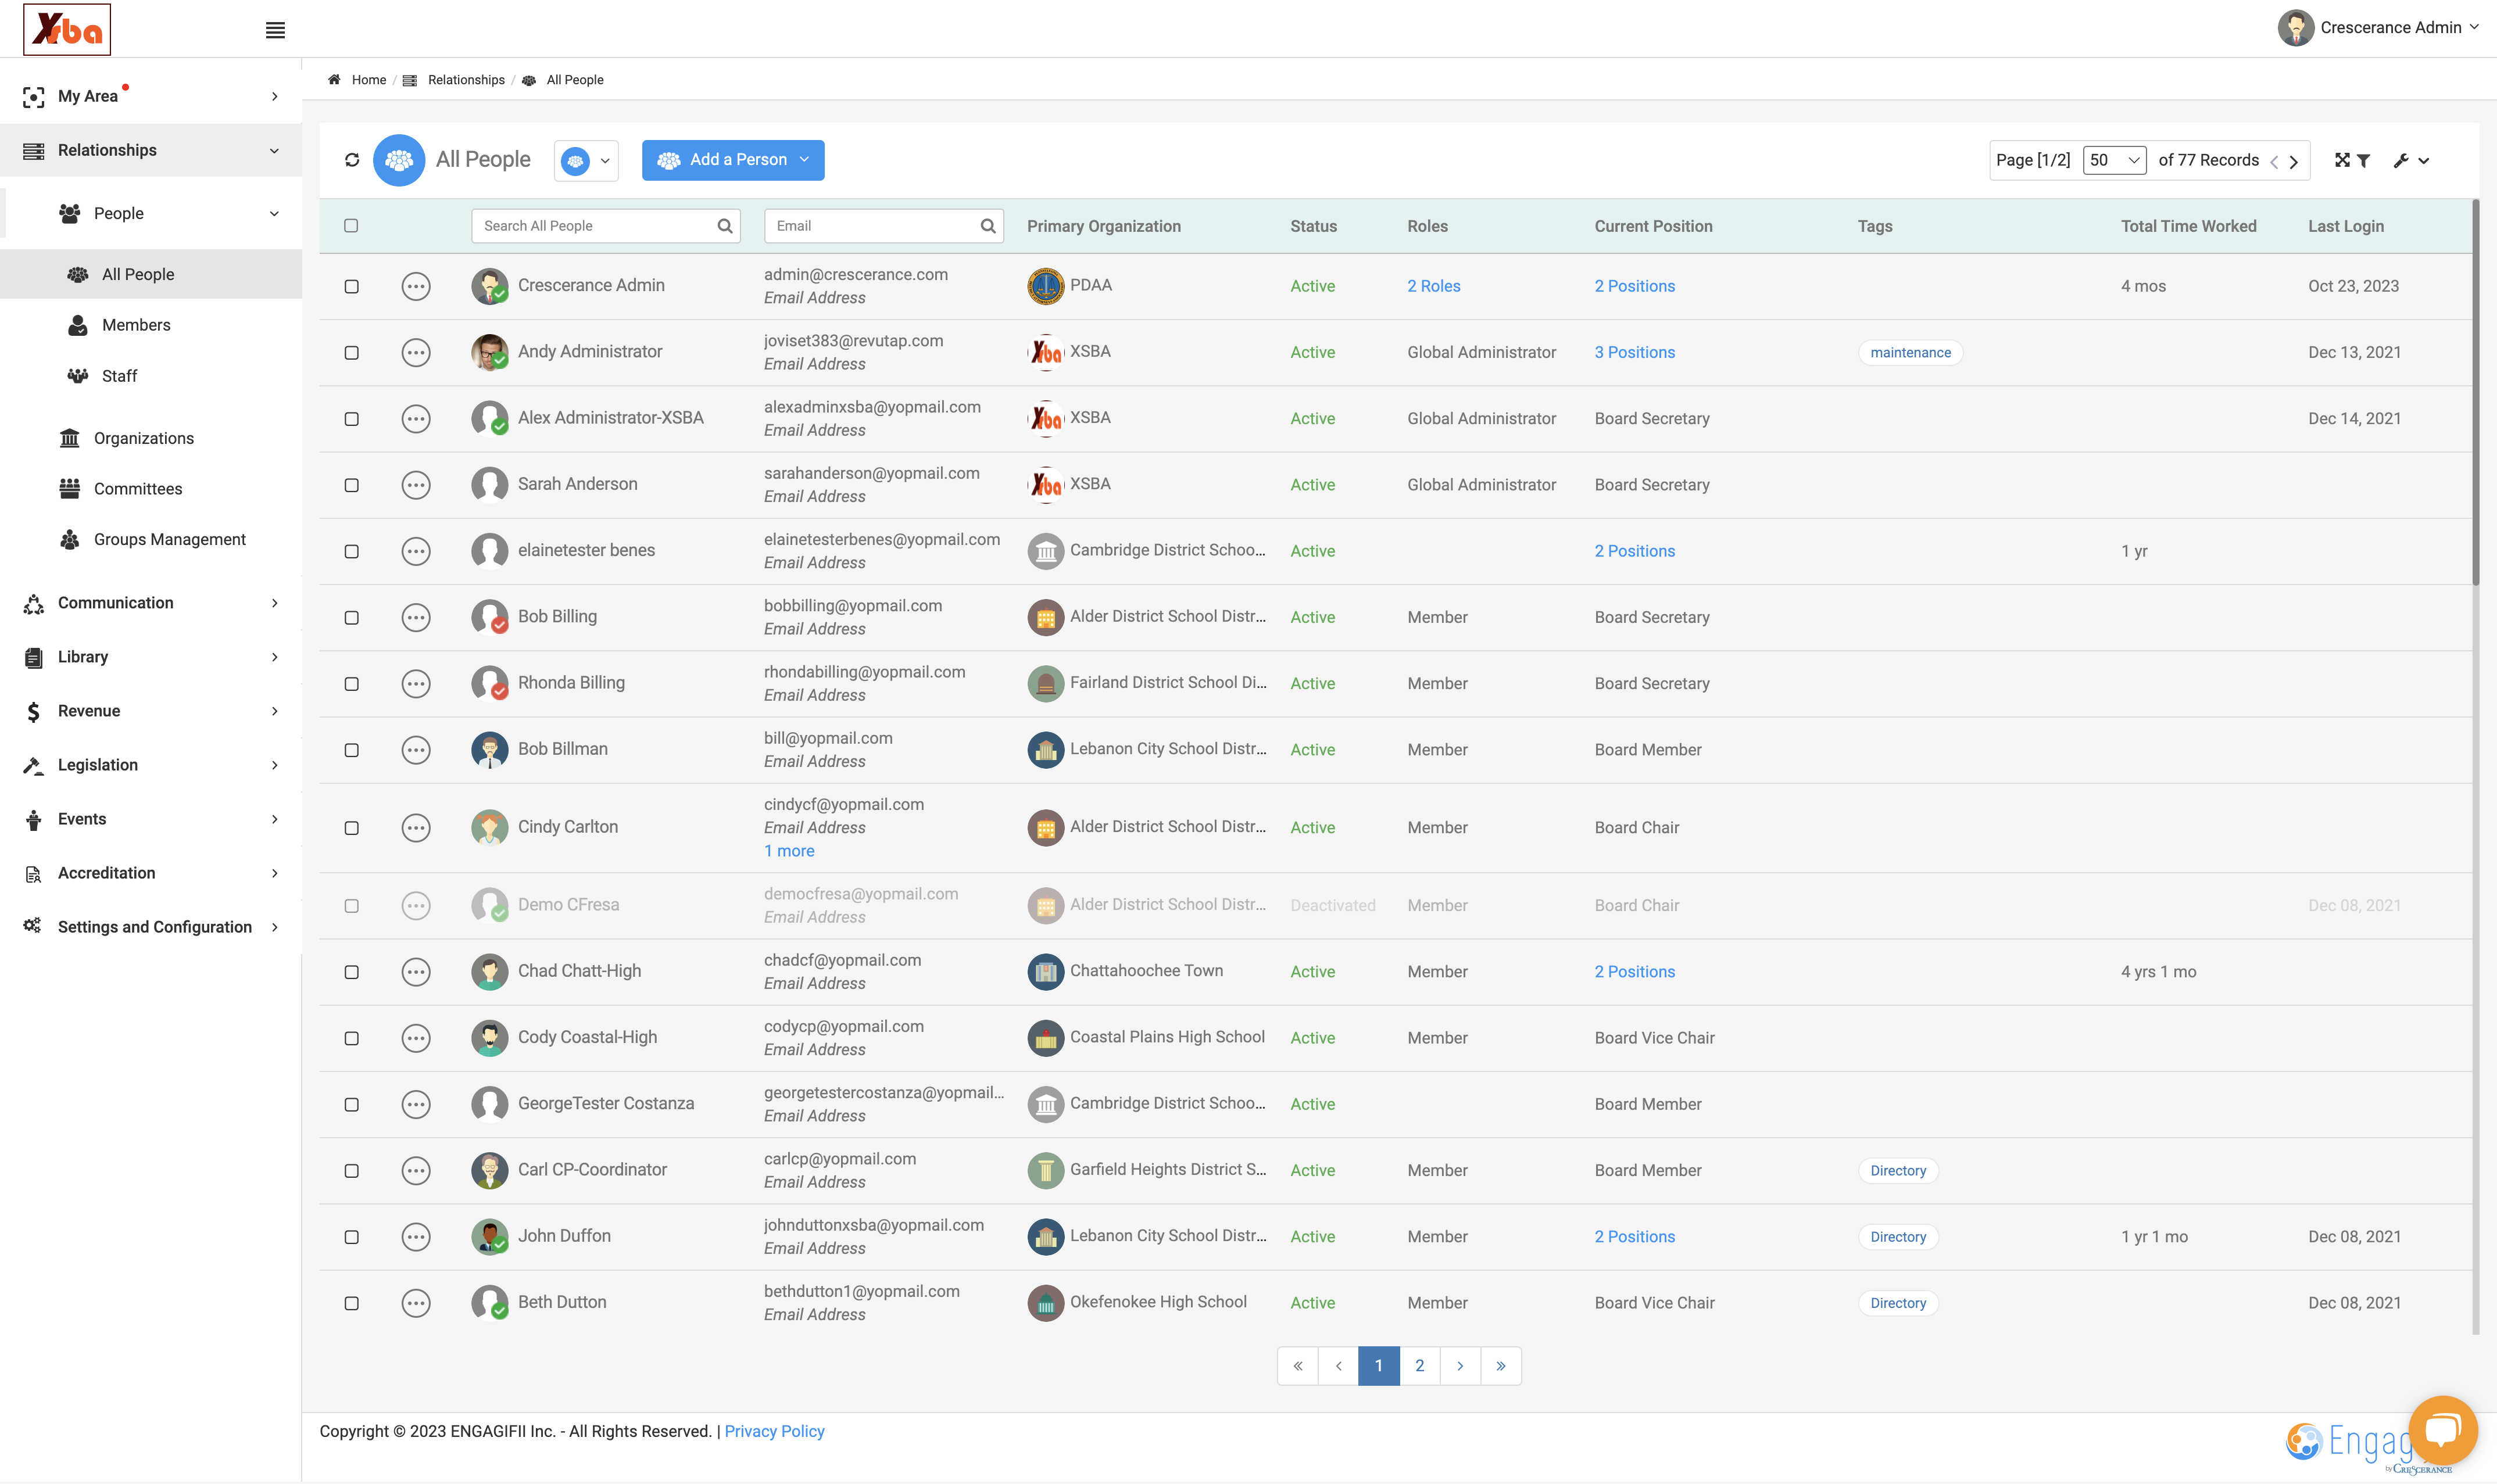The height and width of the screenshot is (1484, 2497).
Task: Check the Alex Administrator-XSBA row checkbox
Action: click(x=352, y=419)
